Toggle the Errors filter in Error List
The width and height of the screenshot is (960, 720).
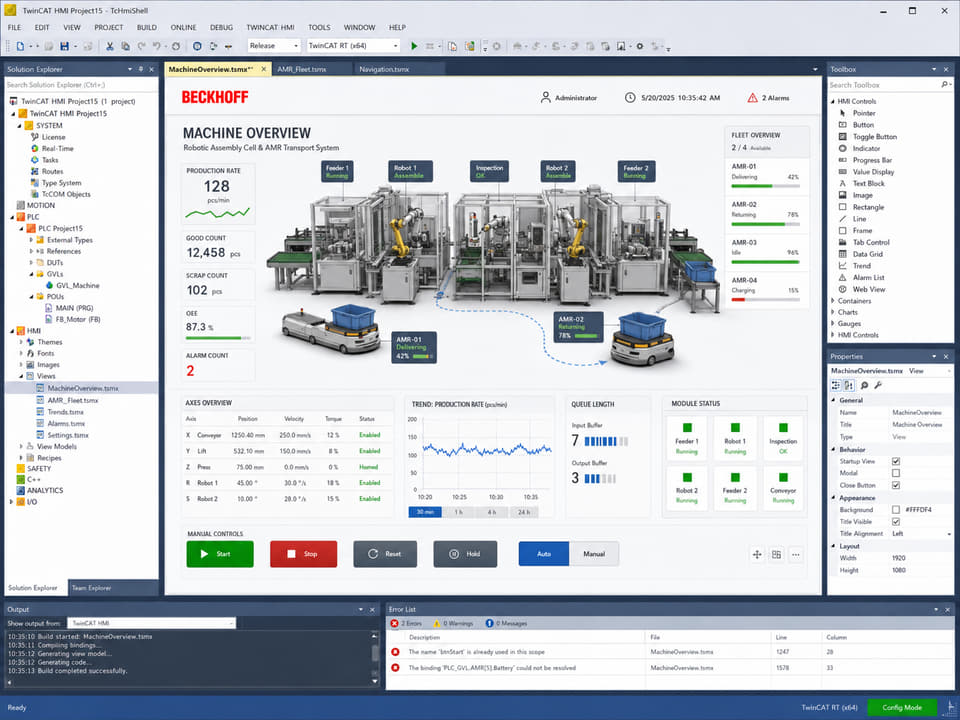(x=407, y=623)
